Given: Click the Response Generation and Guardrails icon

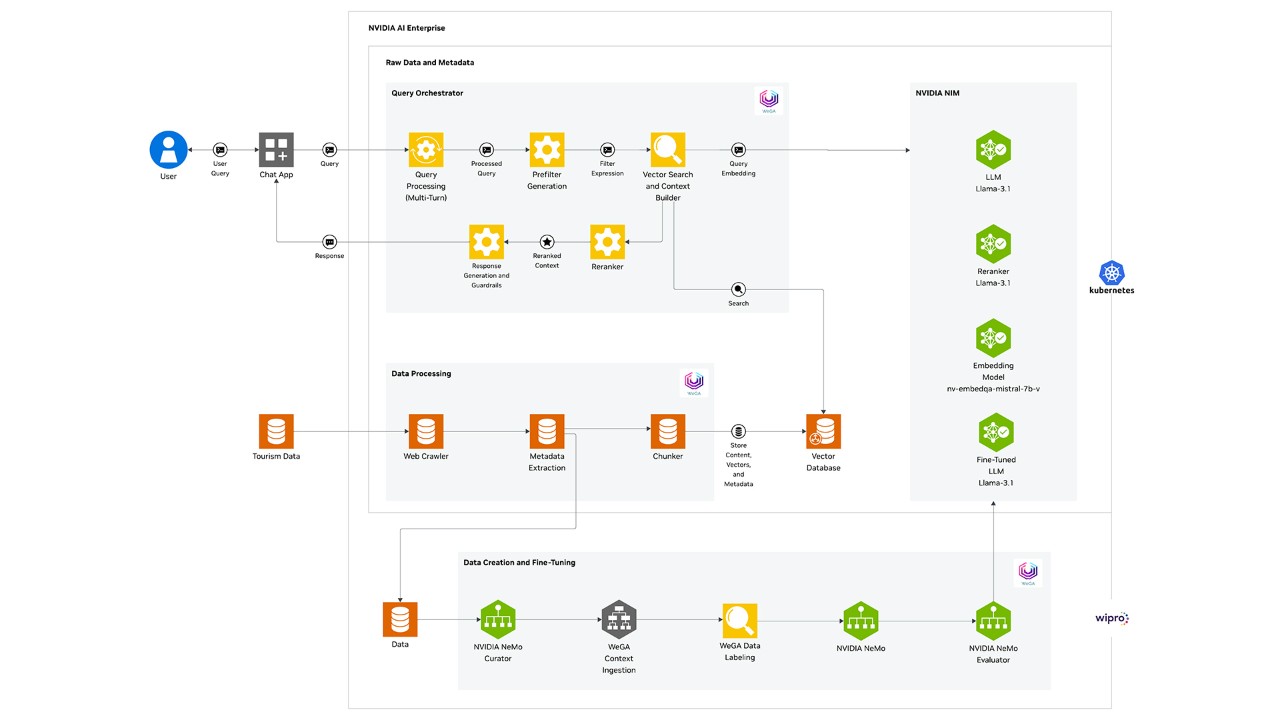Looking at the screenshot, I should point(487,241).
